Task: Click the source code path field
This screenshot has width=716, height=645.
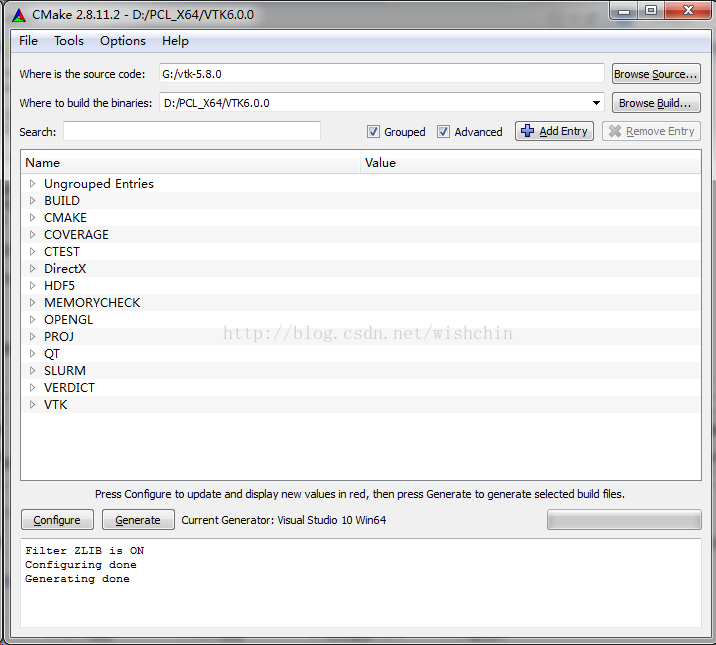Action: click(x=382, y=73)
